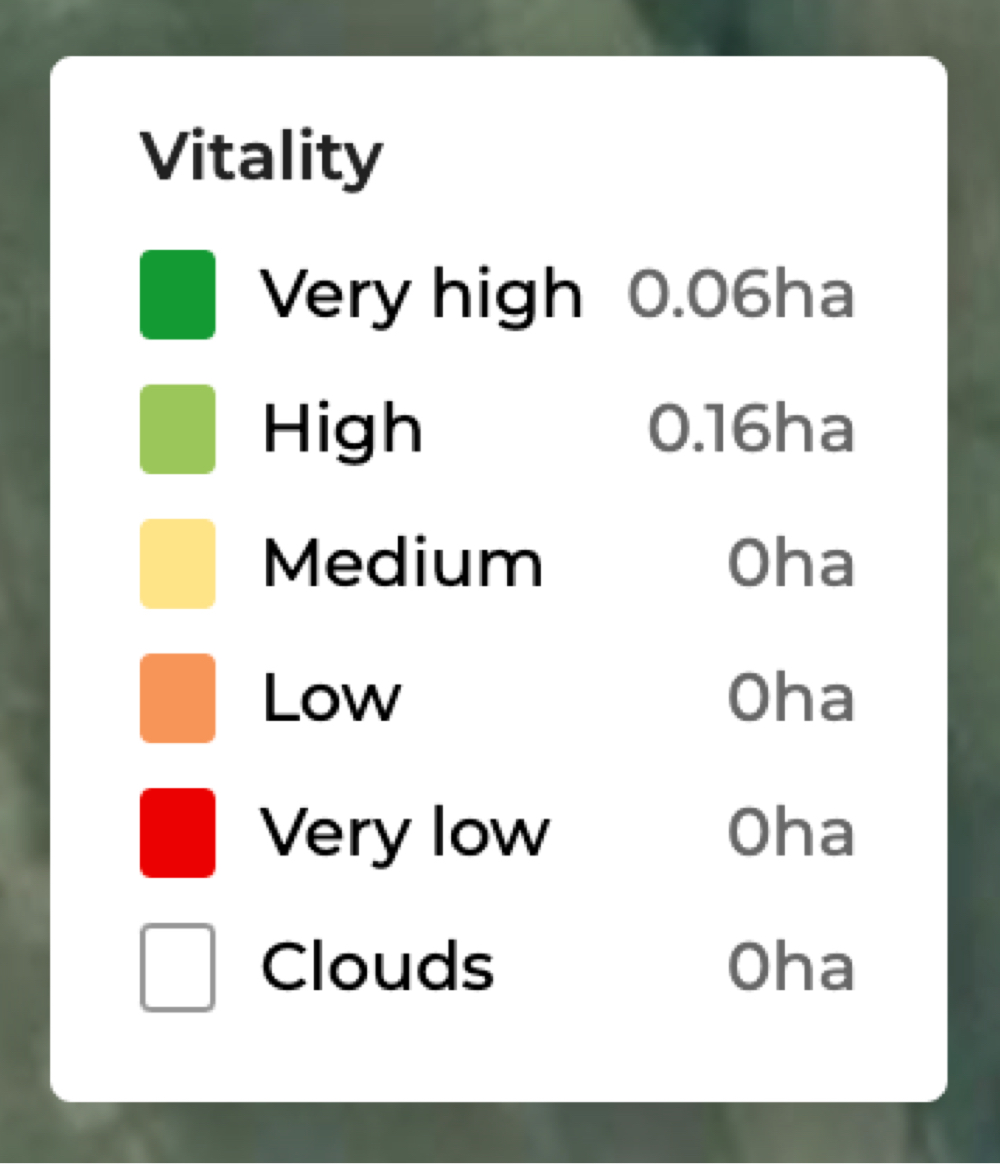Select the Clouds label
The height and width of the screenshot is (1164, 1000).
(378, 966)
